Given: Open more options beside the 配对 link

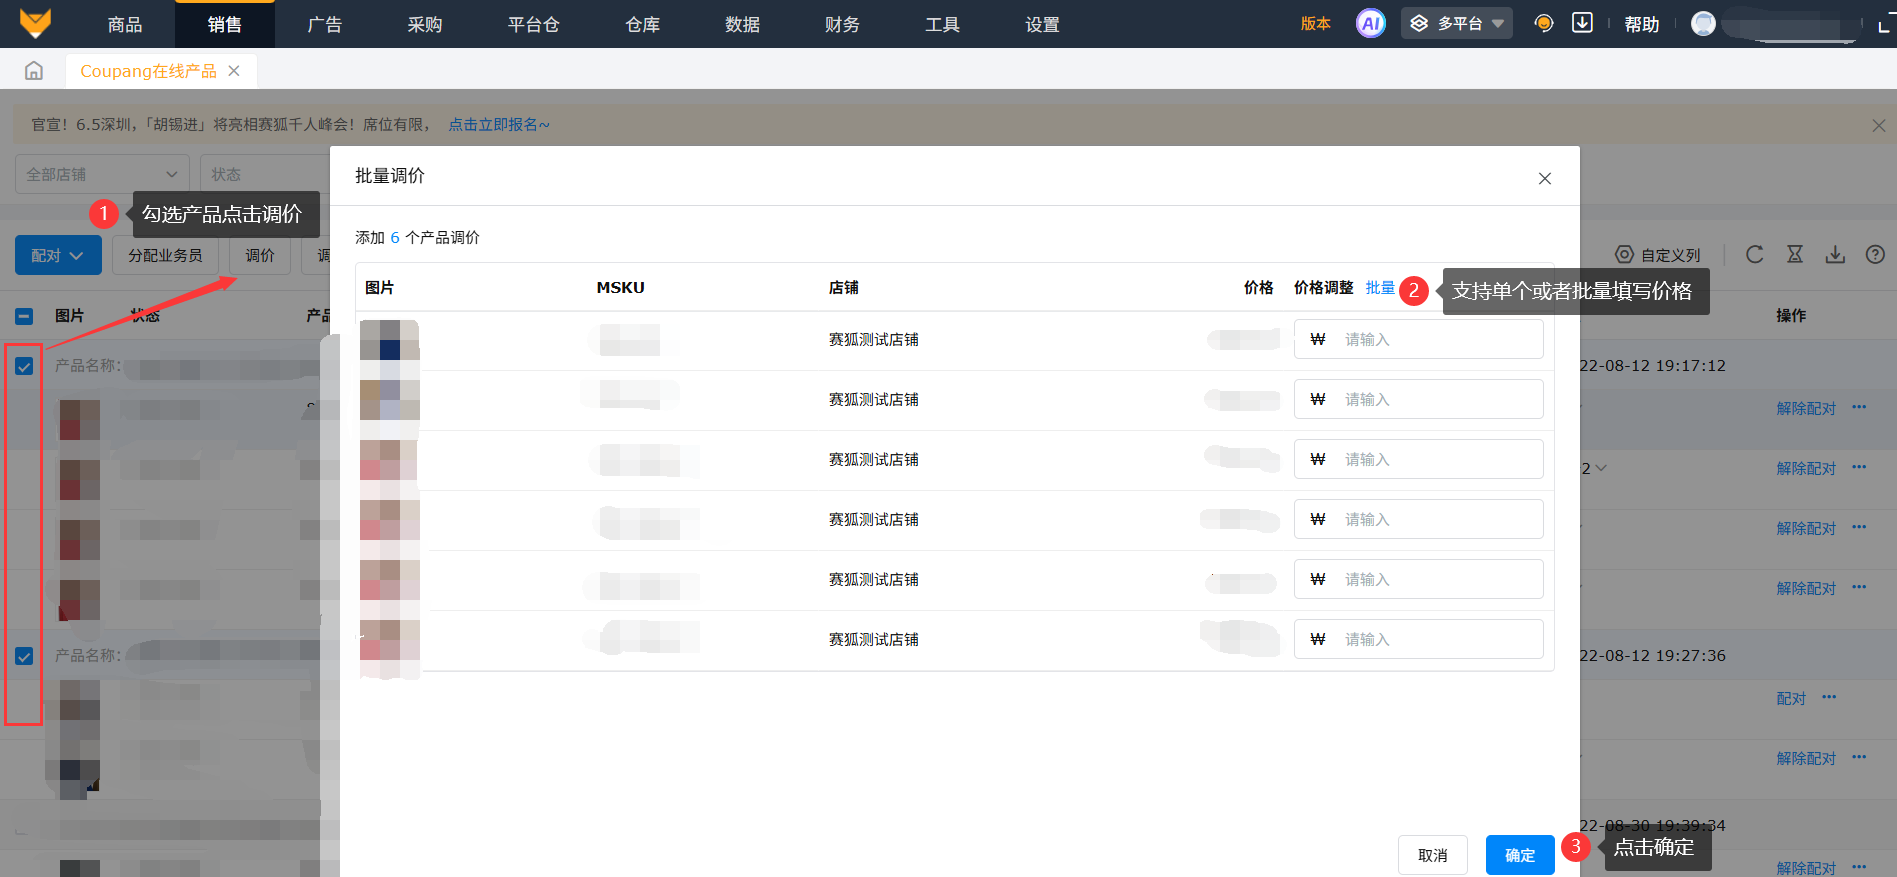Looking at the screenshot, I should (1829, 697).
